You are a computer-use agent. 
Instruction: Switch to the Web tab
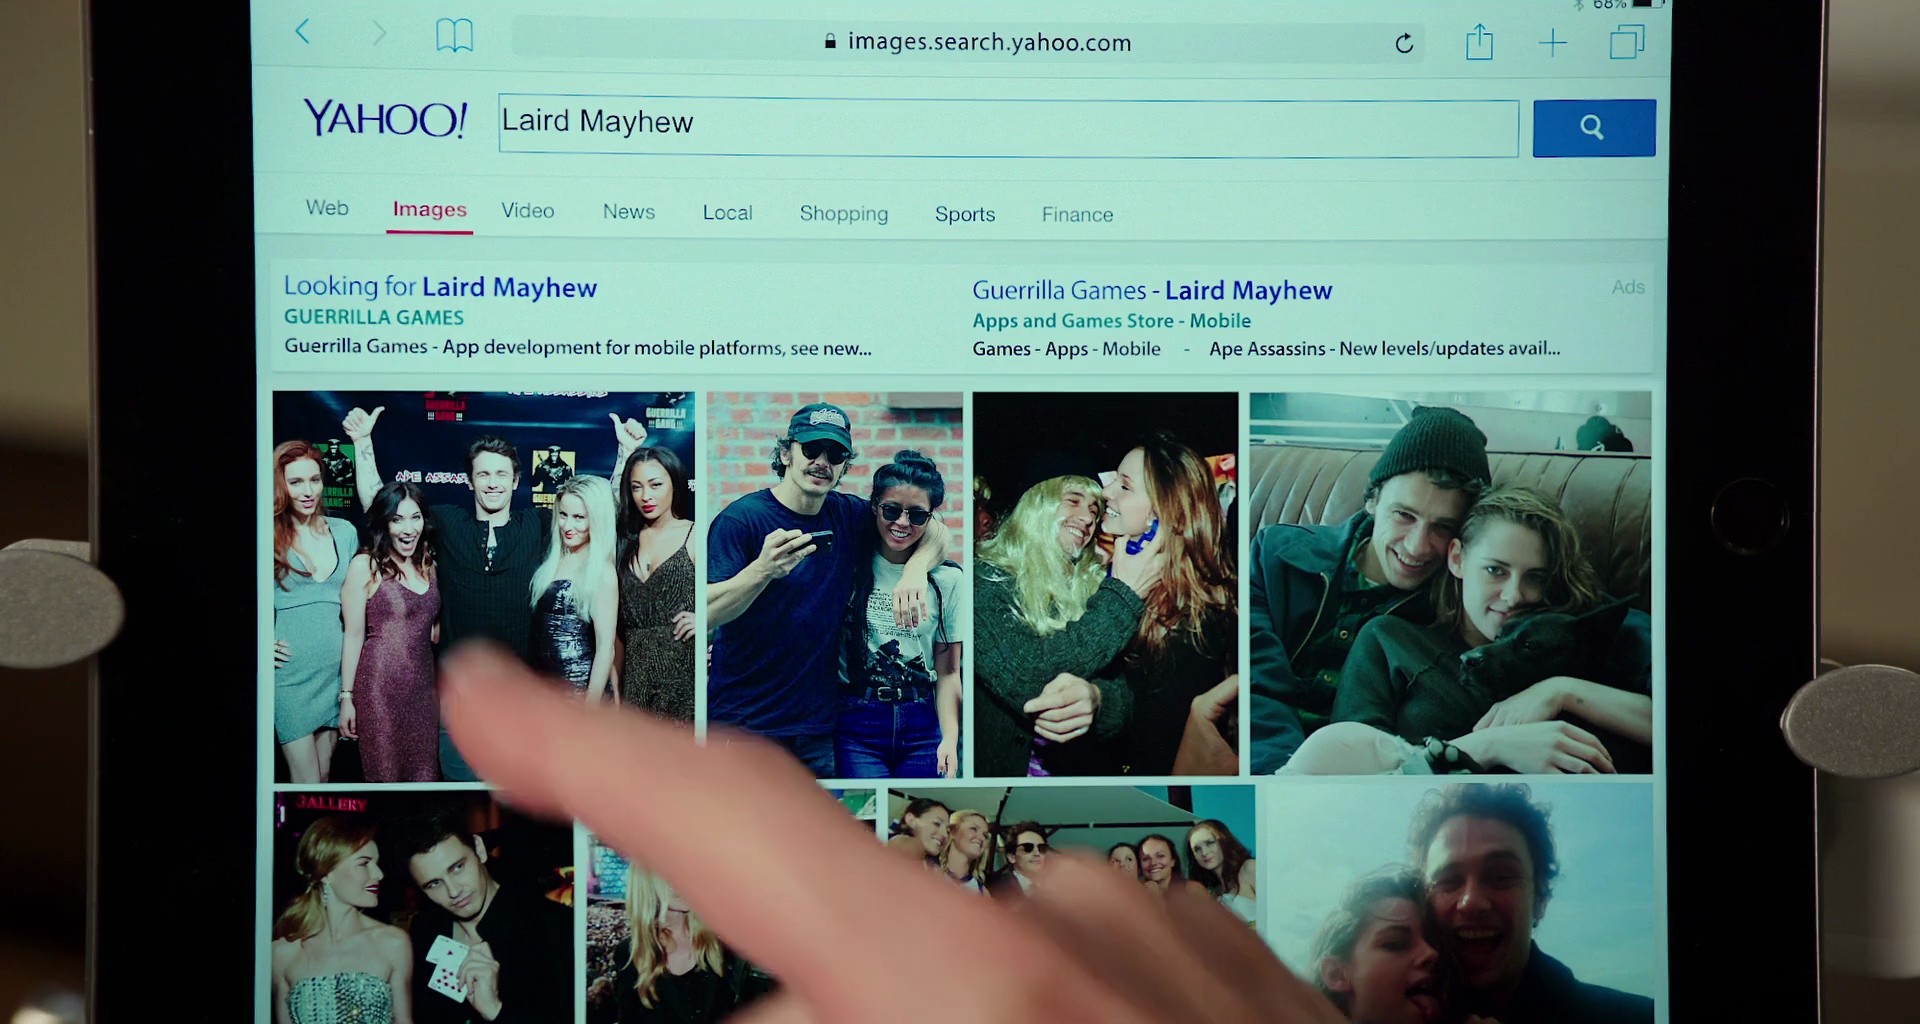327,208
